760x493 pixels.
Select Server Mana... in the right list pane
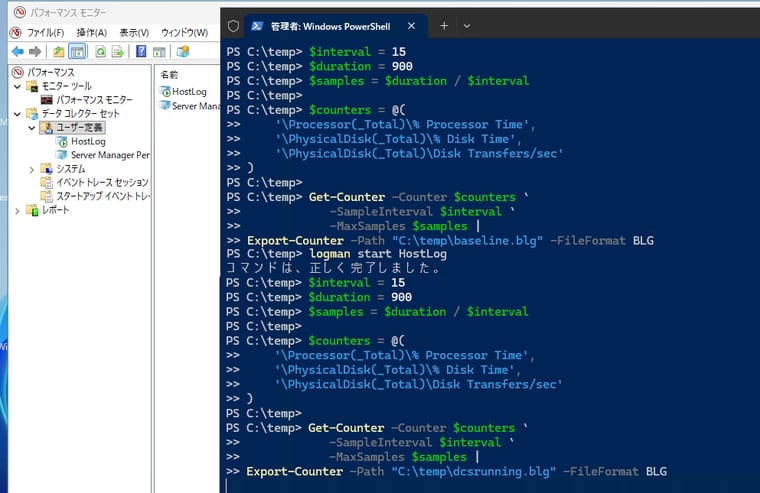point(195,106)
